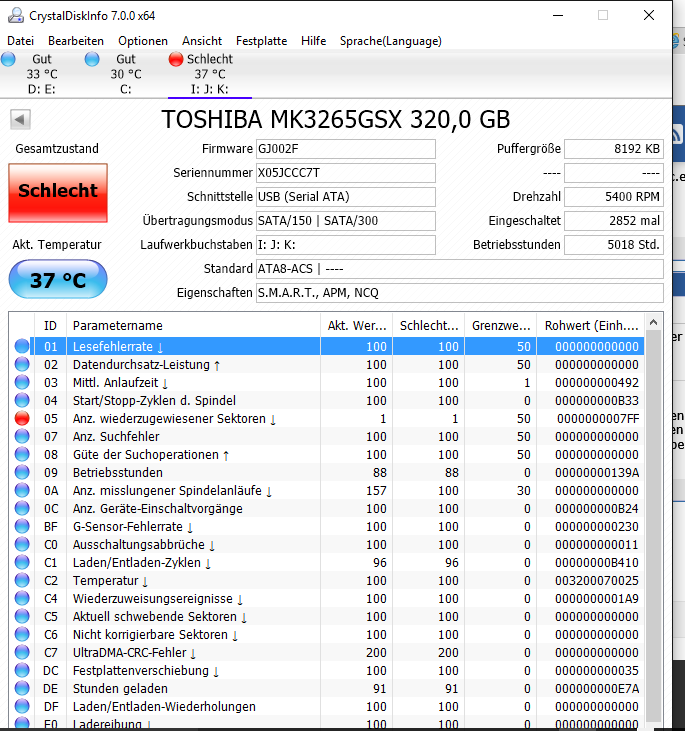The image size is (685, 731).
Task: Open the Bearbeiten menu
Action: click(76, 41)
